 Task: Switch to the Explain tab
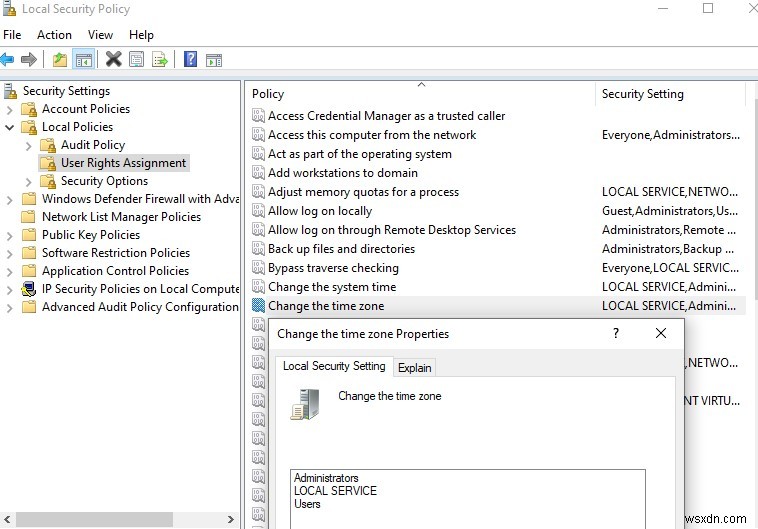[414, 368]
